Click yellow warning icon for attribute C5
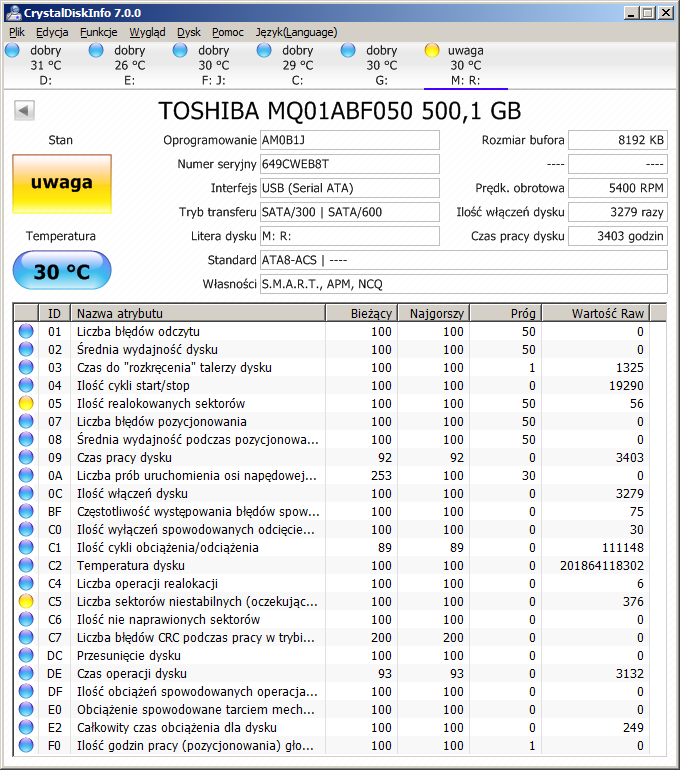Screen dimensions: 680x770 (x=26, y=602)
